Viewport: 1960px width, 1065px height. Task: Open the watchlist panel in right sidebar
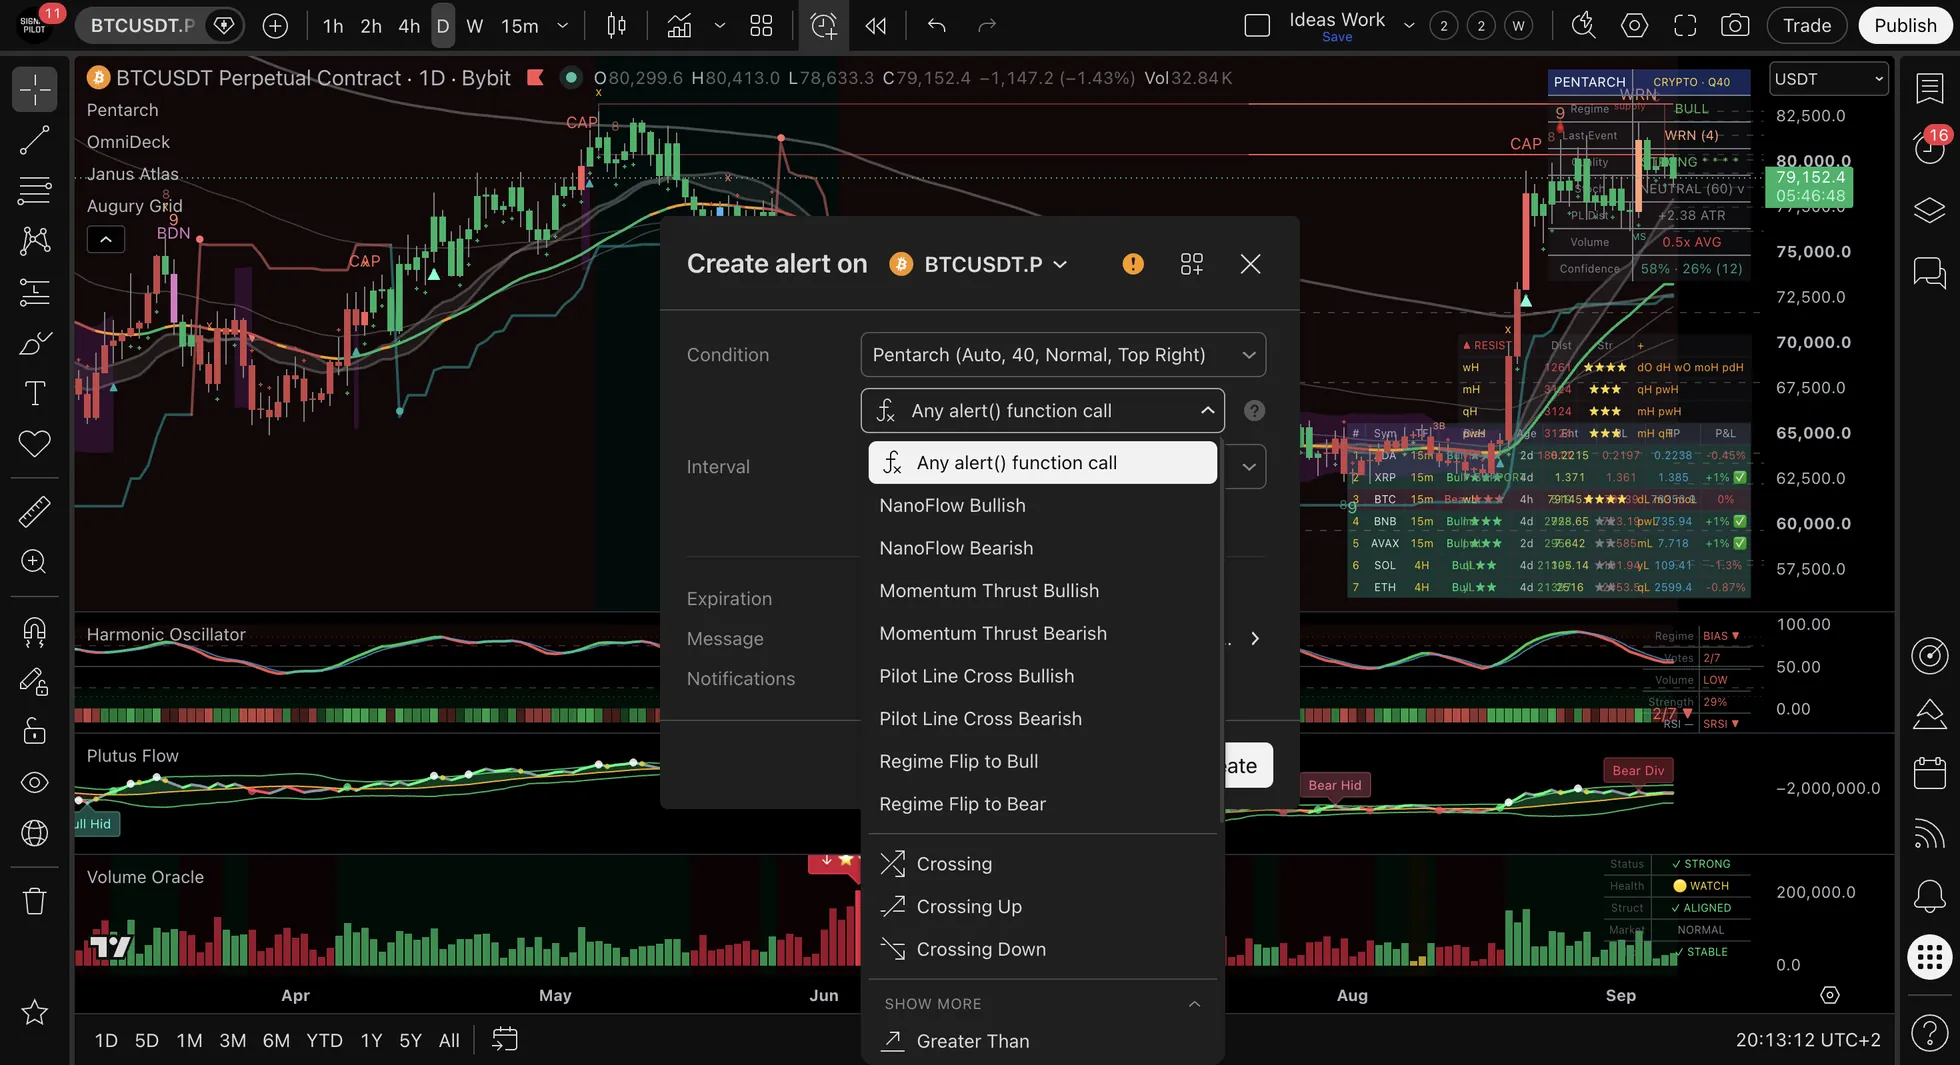(x=1929, y=88)
